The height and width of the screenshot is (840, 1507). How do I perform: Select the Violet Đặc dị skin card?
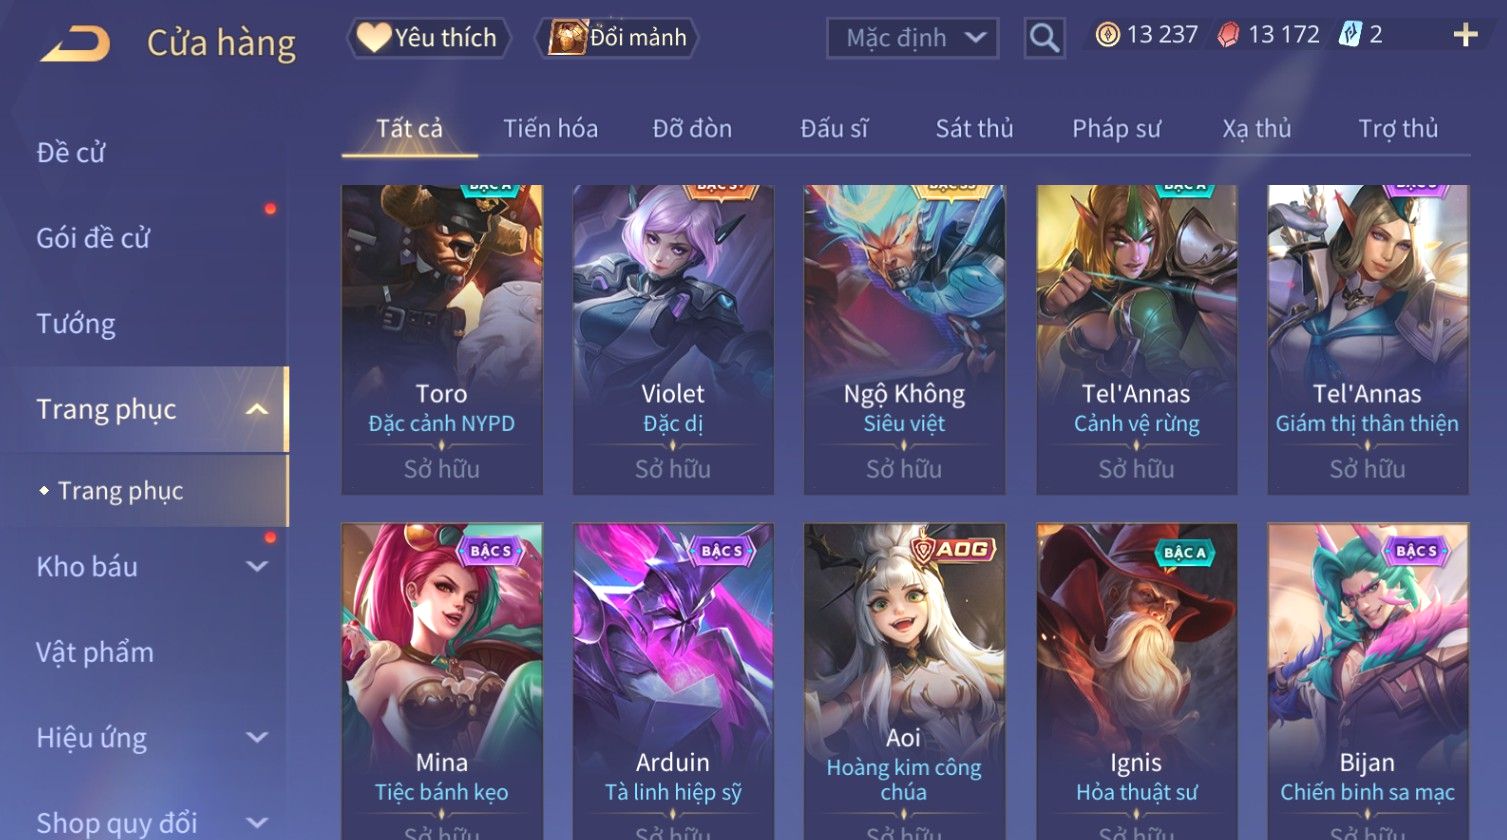(x=673, y=339)
